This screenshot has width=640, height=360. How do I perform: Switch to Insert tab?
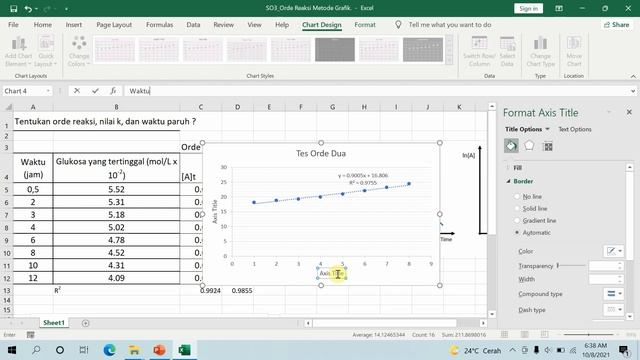pyautogui.click(x=73, y=24)
